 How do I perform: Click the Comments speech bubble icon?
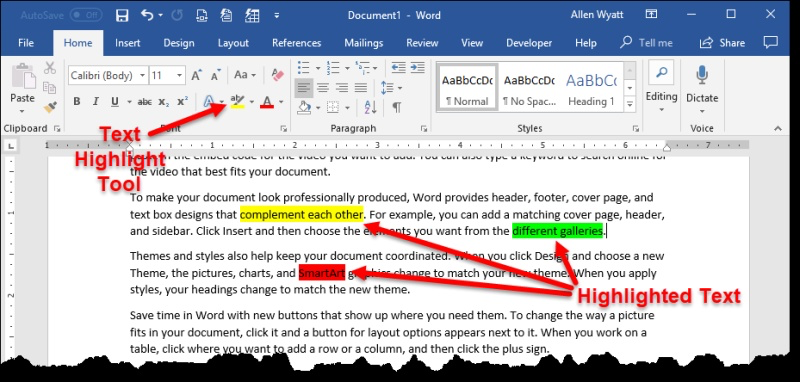coord(770,42)
